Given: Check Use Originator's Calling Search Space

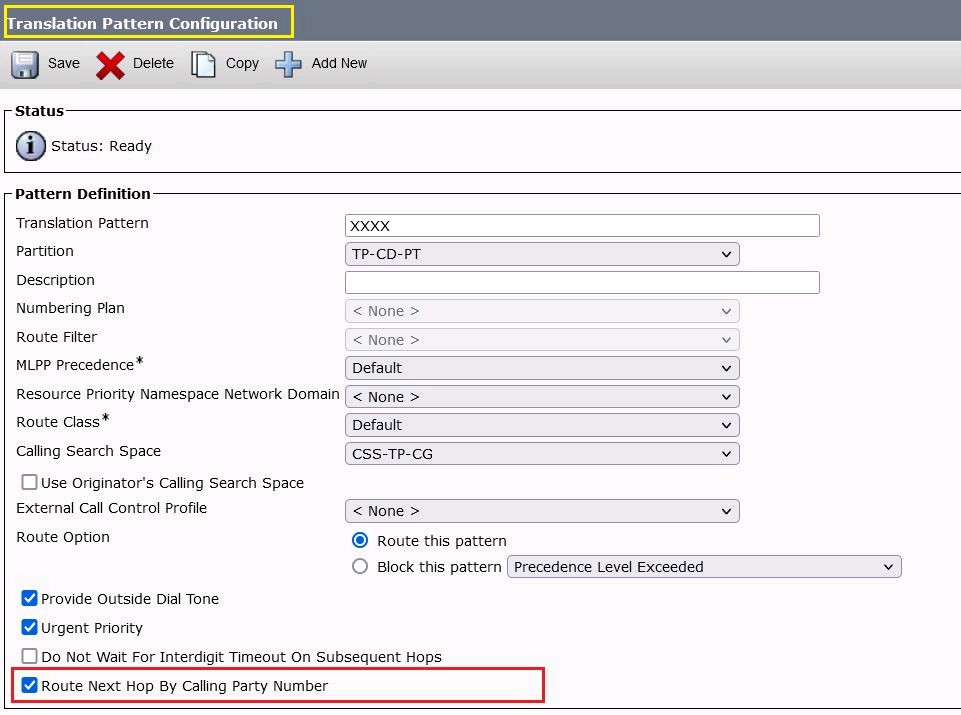Looking at the screenshot, I should click(x=29, y=482).
